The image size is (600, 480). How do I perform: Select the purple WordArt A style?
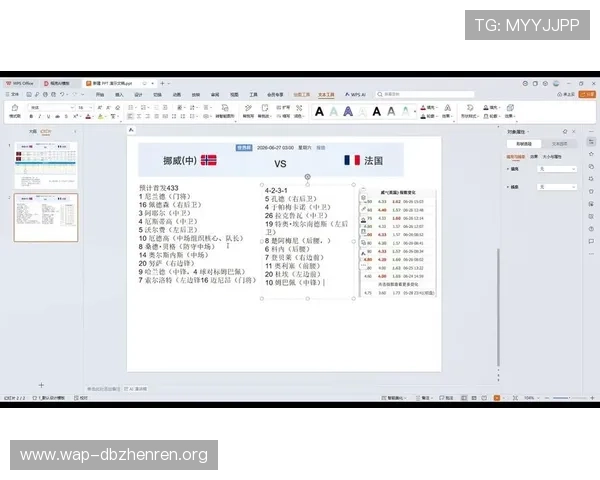pos(348,112)
